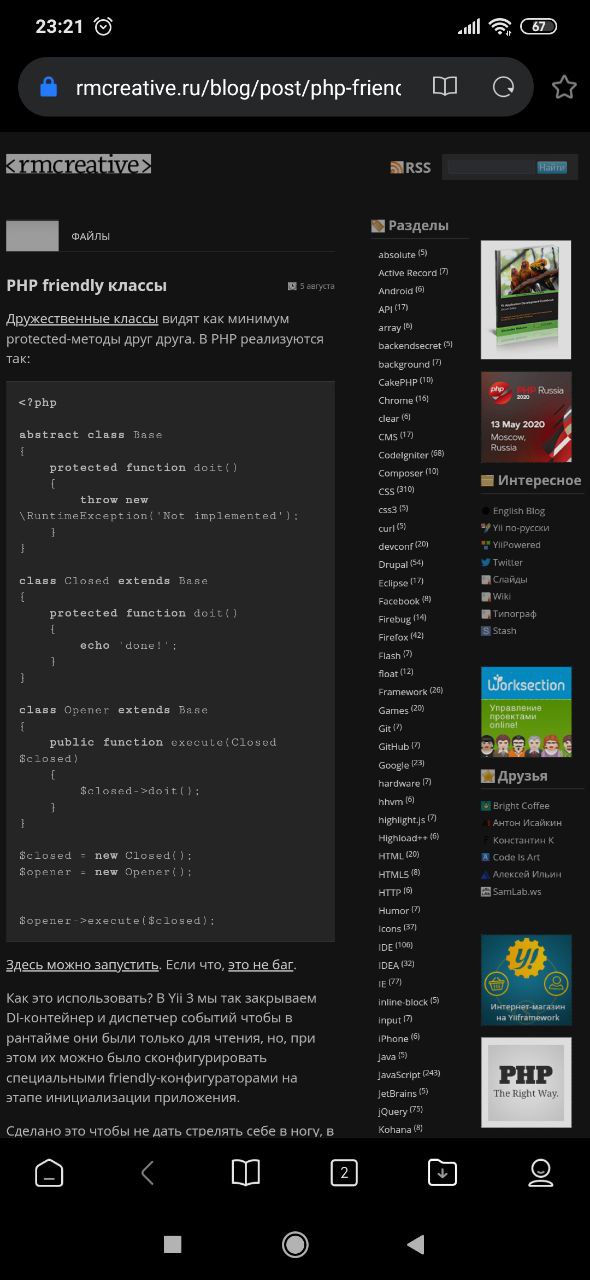The height and width of the screenshot is (1280, 590).
Task: Open the PHP Russia 2020 banner
Action: pyautogui.click(x=526, y=417)
